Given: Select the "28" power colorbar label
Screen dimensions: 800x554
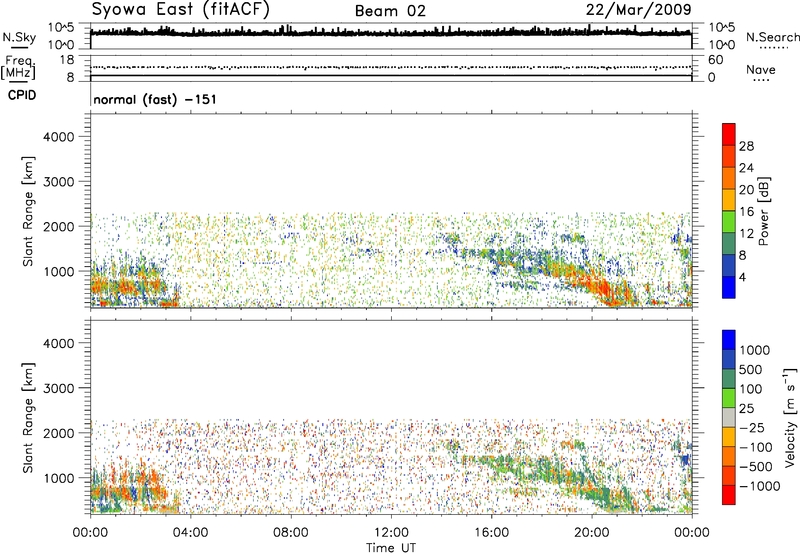Looking at the screenshot, I should pos(746,146).
